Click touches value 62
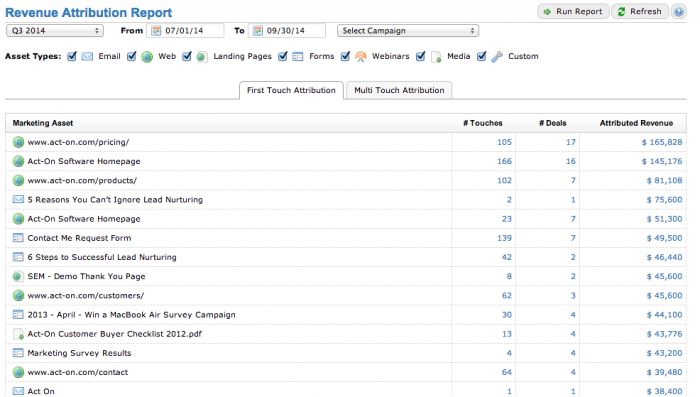 [x=507, y=296]
